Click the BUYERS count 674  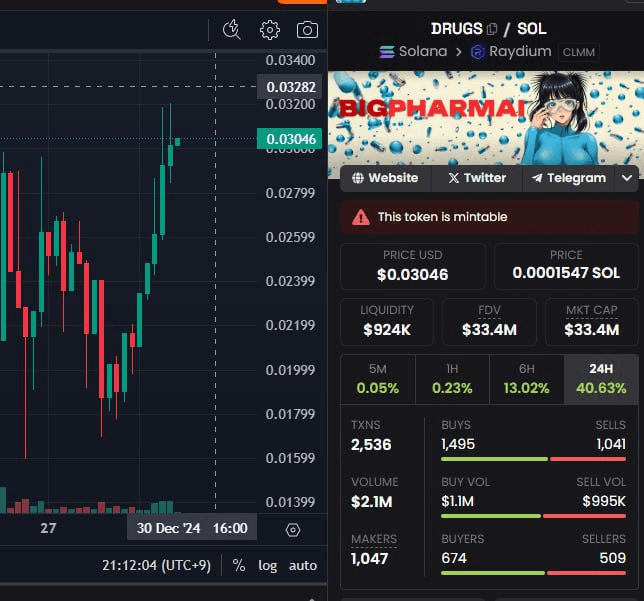tap(454, 558)
